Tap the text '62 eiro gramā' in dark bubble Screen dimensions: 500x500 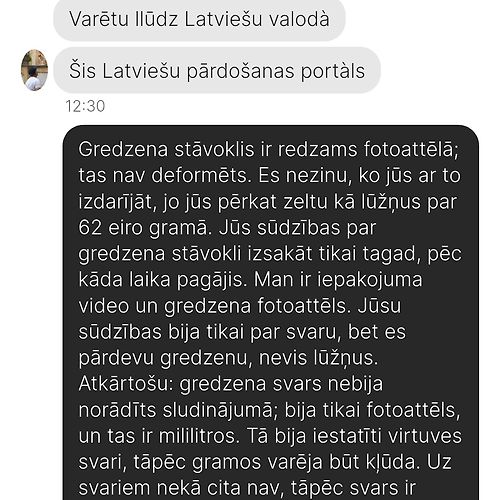(143, 228)
